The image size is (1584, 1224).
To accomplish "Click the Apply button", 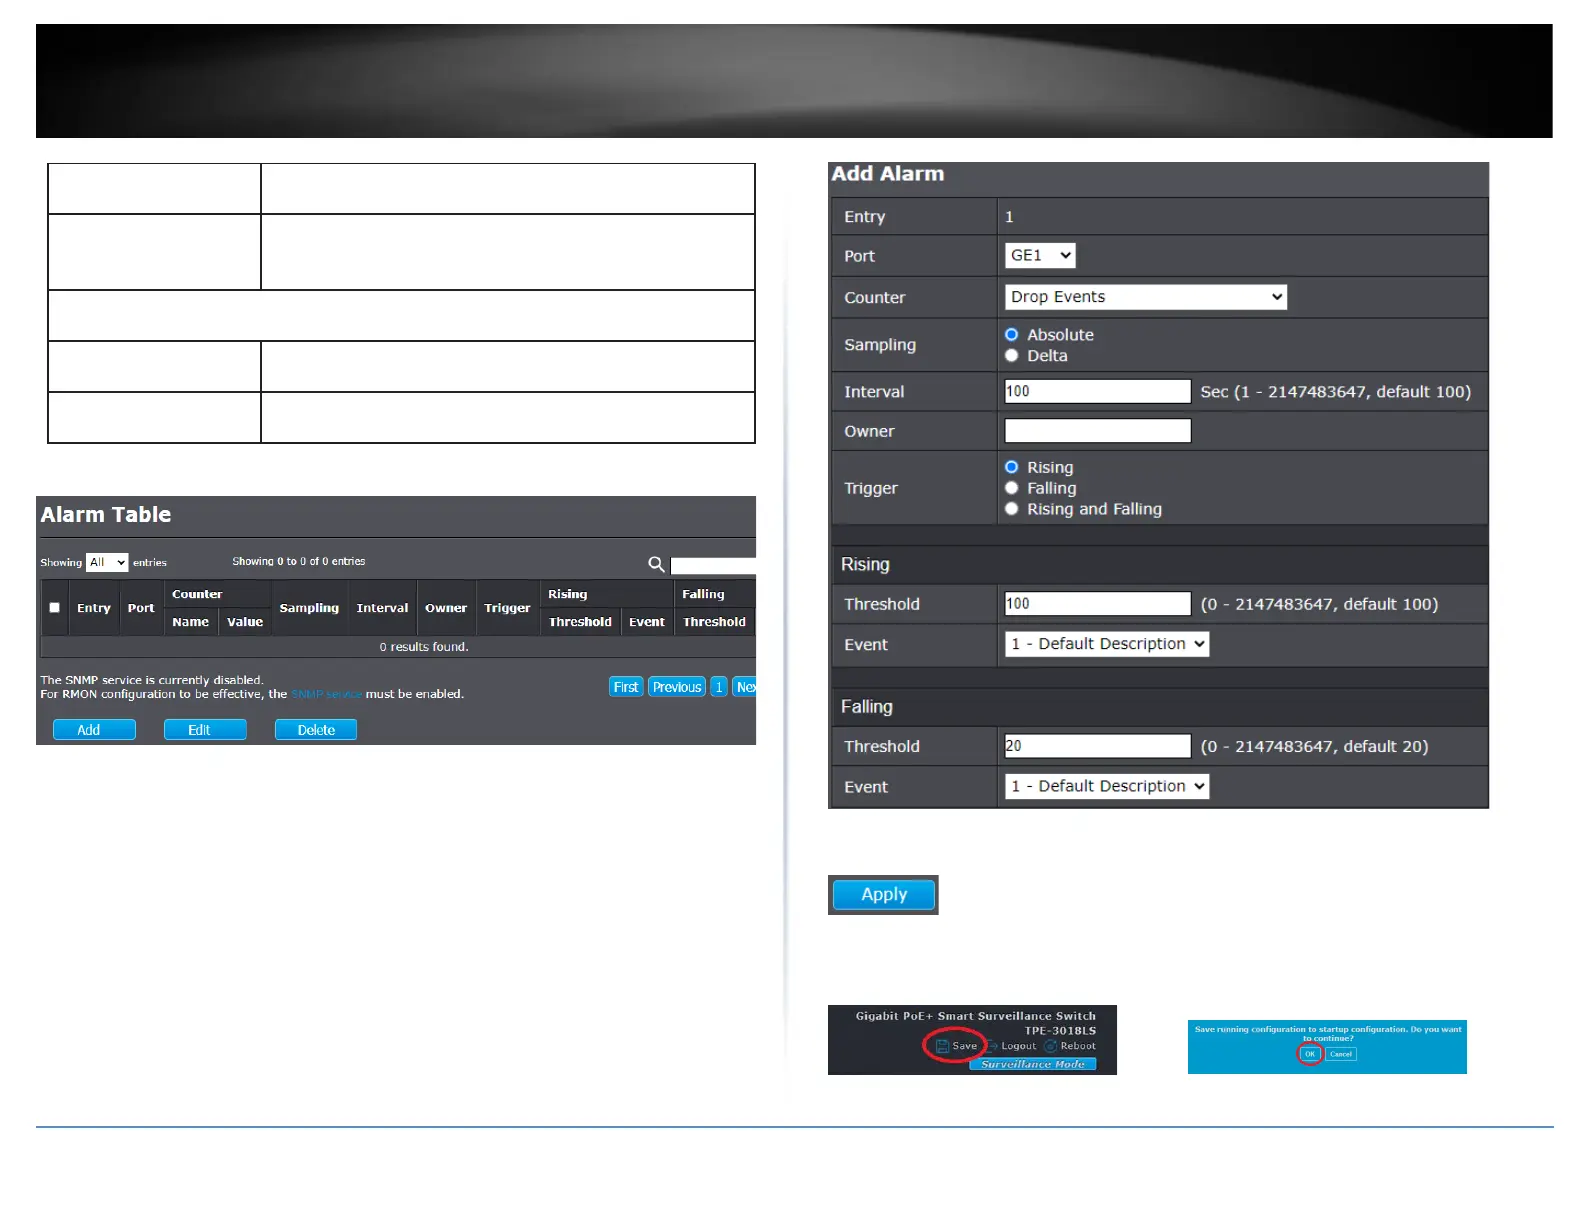I will click(x=884, y=894).
